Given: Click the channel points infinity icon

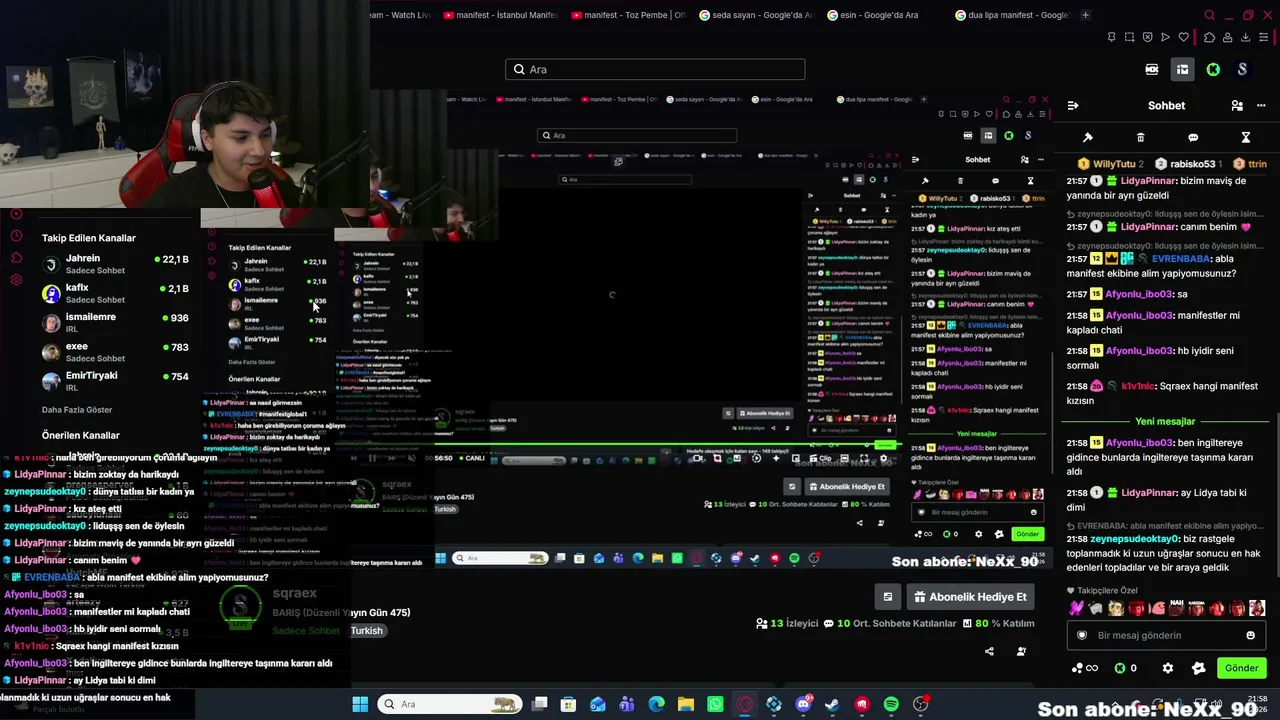Looking at the screenshot, I should pos(1085,668).
